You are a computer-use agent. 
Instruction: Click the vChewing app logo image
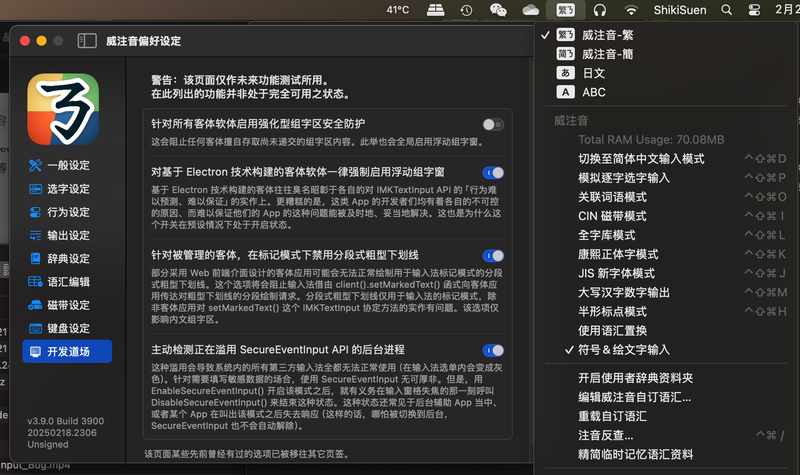pos(63,109)
